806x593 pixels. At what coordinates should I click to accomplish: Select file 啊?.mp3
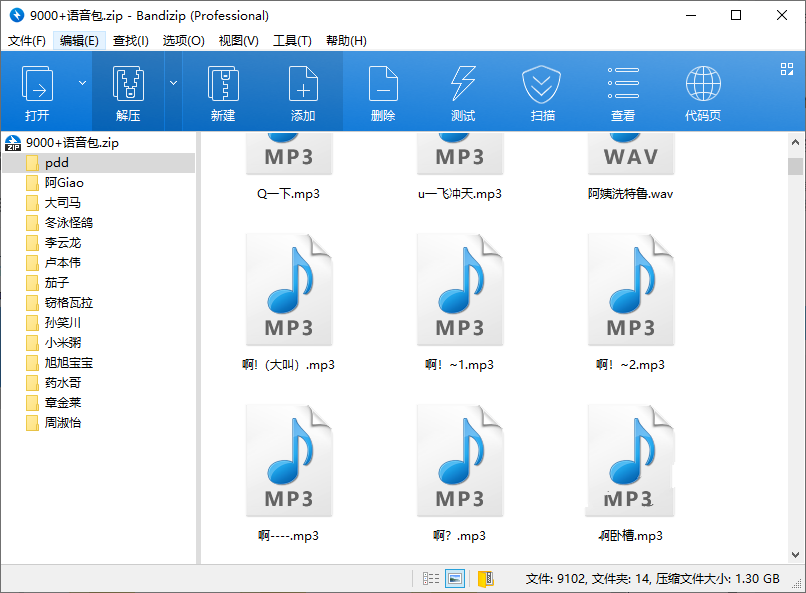(460, 474)
